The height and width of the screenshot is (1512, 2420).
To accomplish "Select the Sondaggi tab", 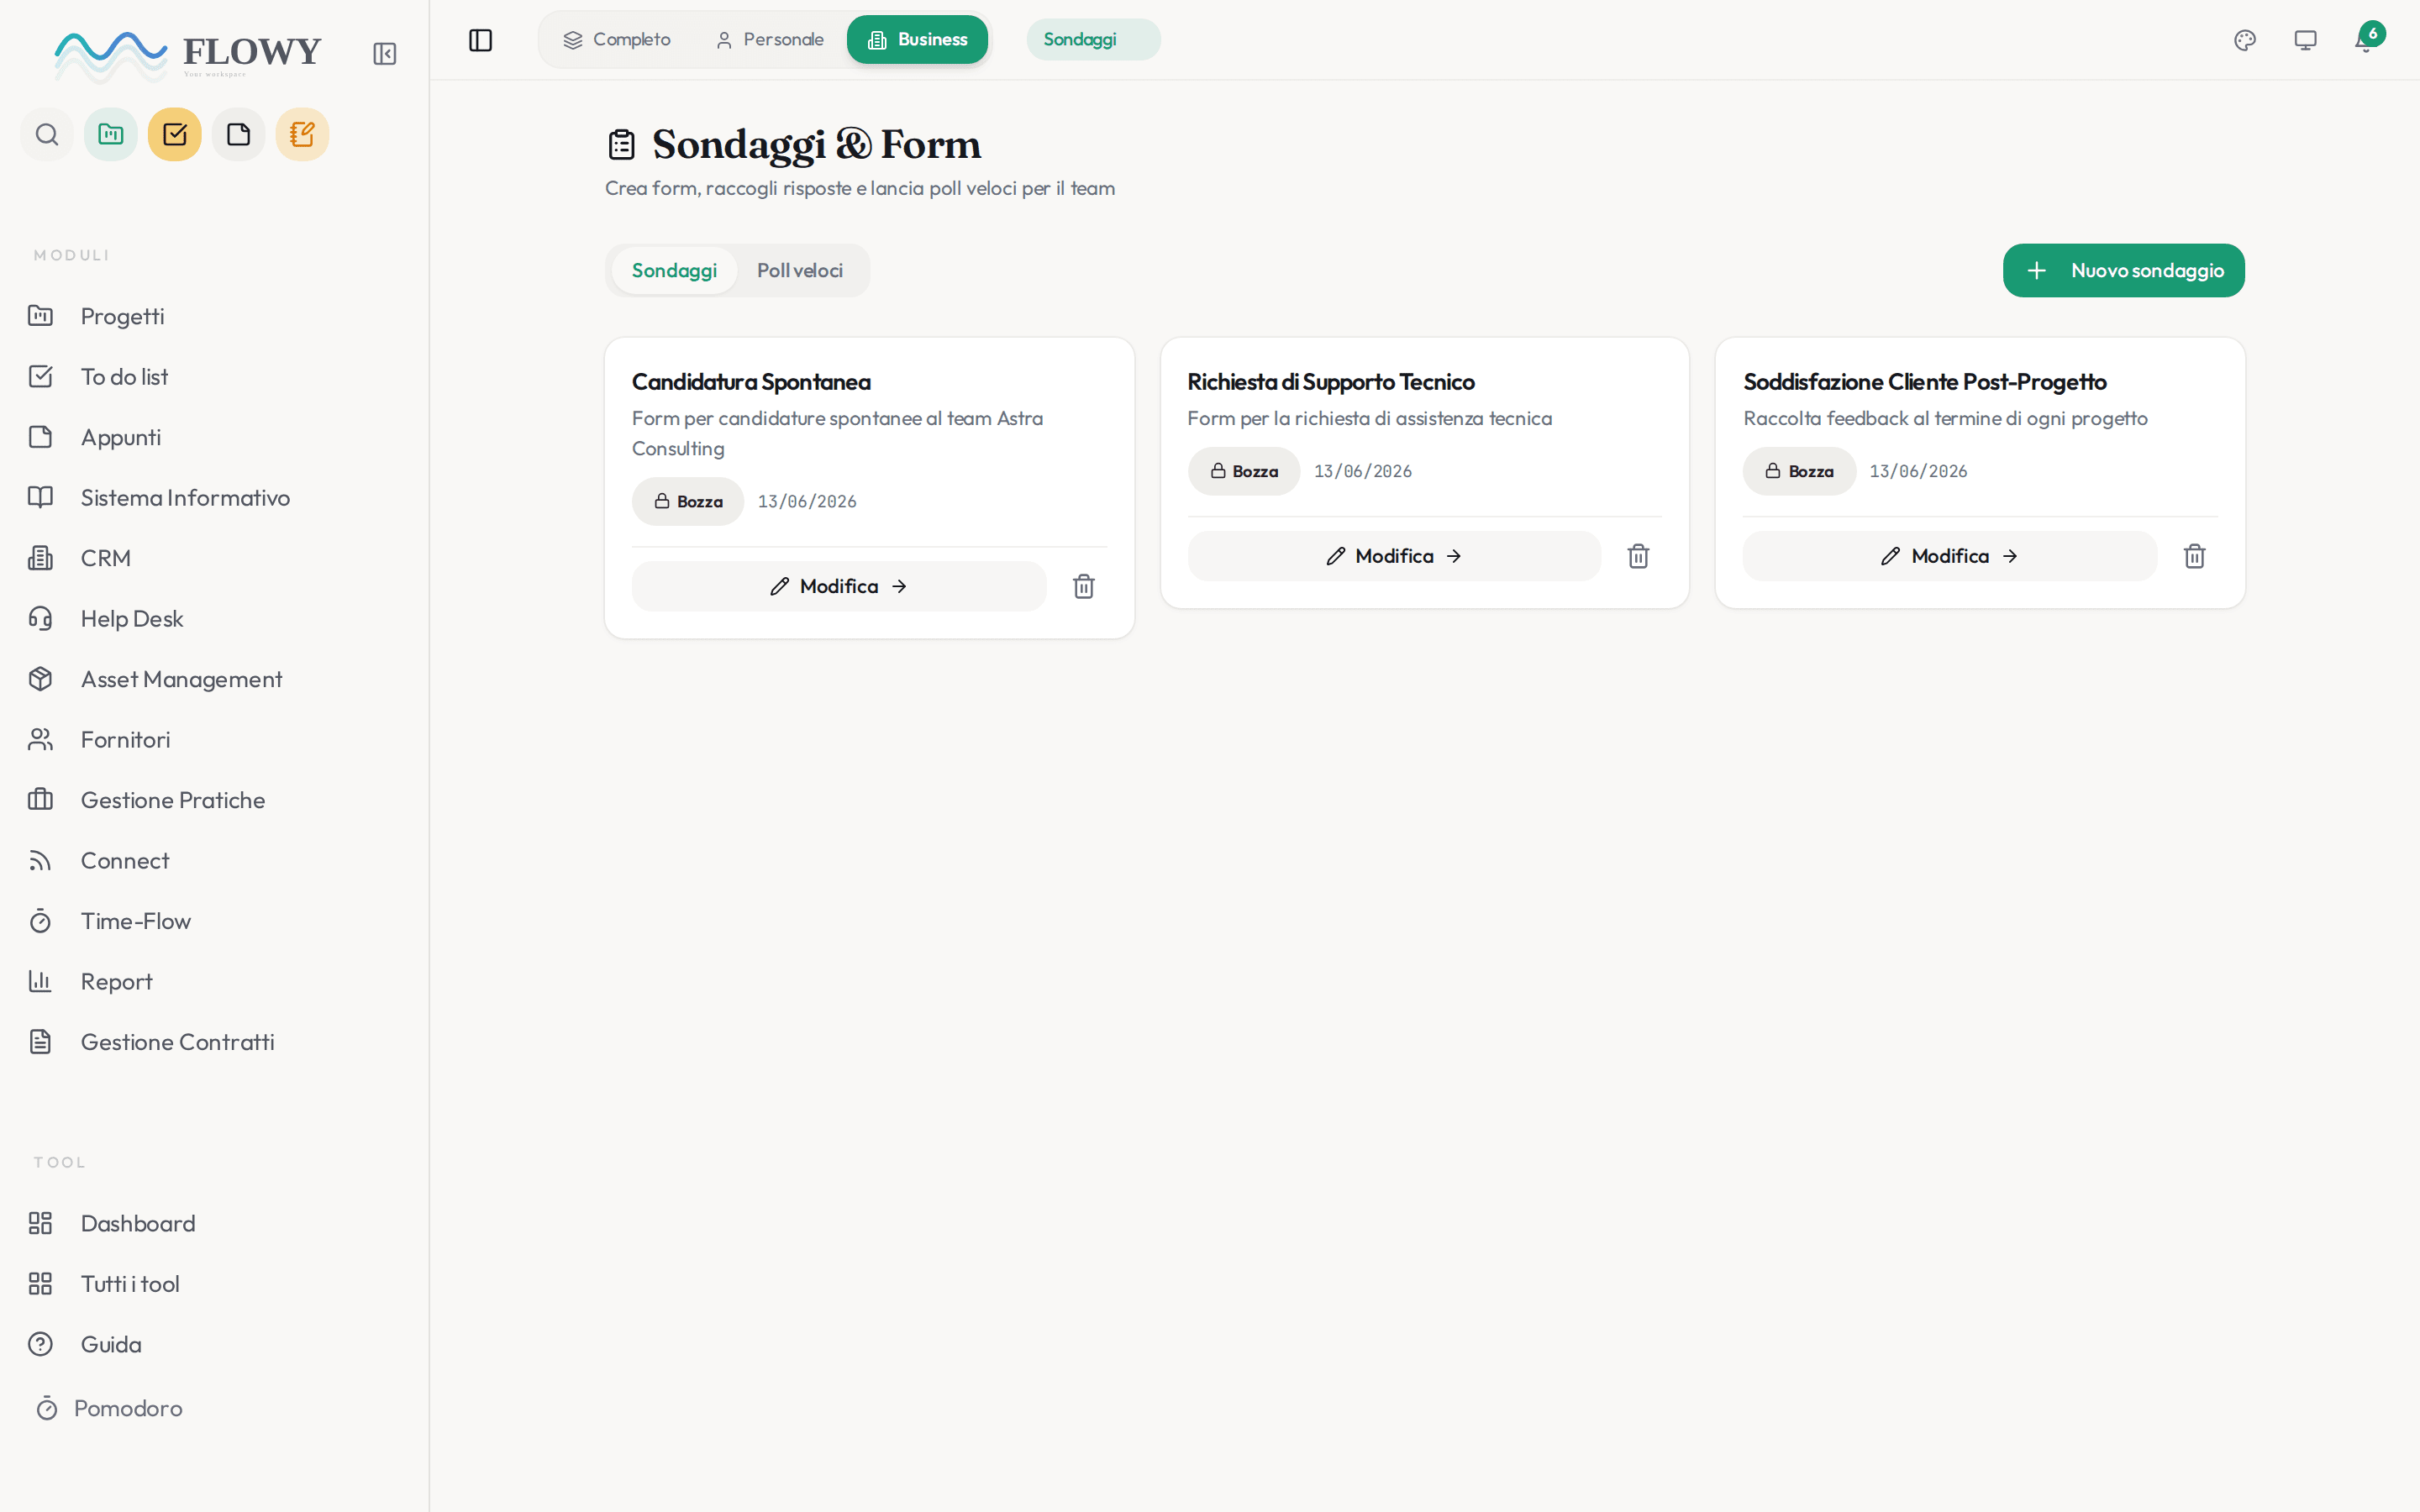I will click(674, 271).
